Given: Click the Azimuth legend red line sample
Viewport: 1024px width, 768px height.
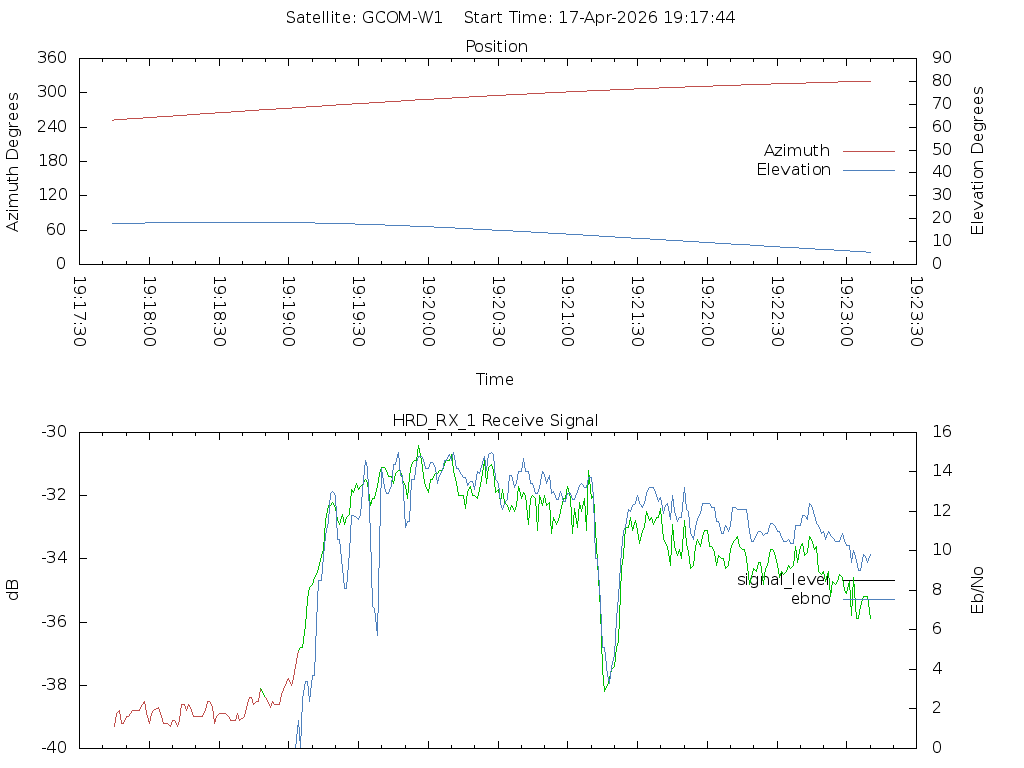Looking at the screenshot, I should (x=868, y=151).
